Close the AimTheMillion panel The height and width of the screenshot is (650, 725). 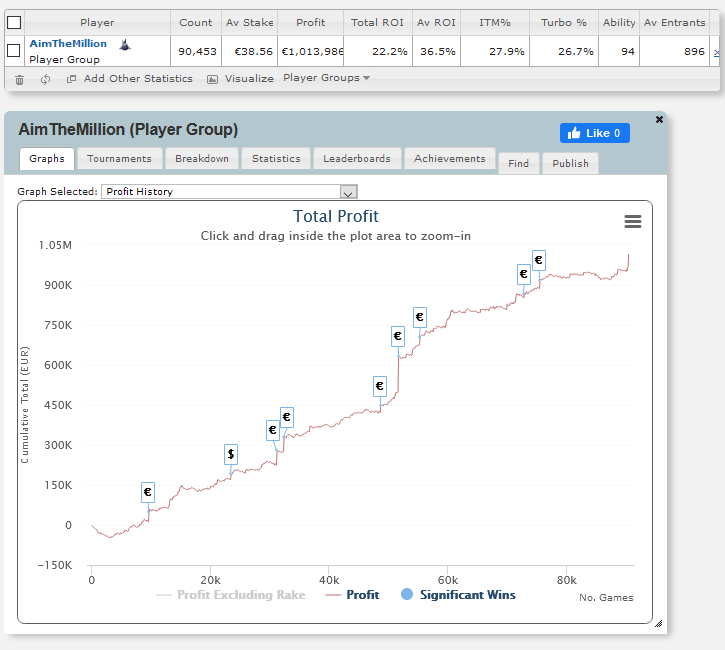pos(659,119)
